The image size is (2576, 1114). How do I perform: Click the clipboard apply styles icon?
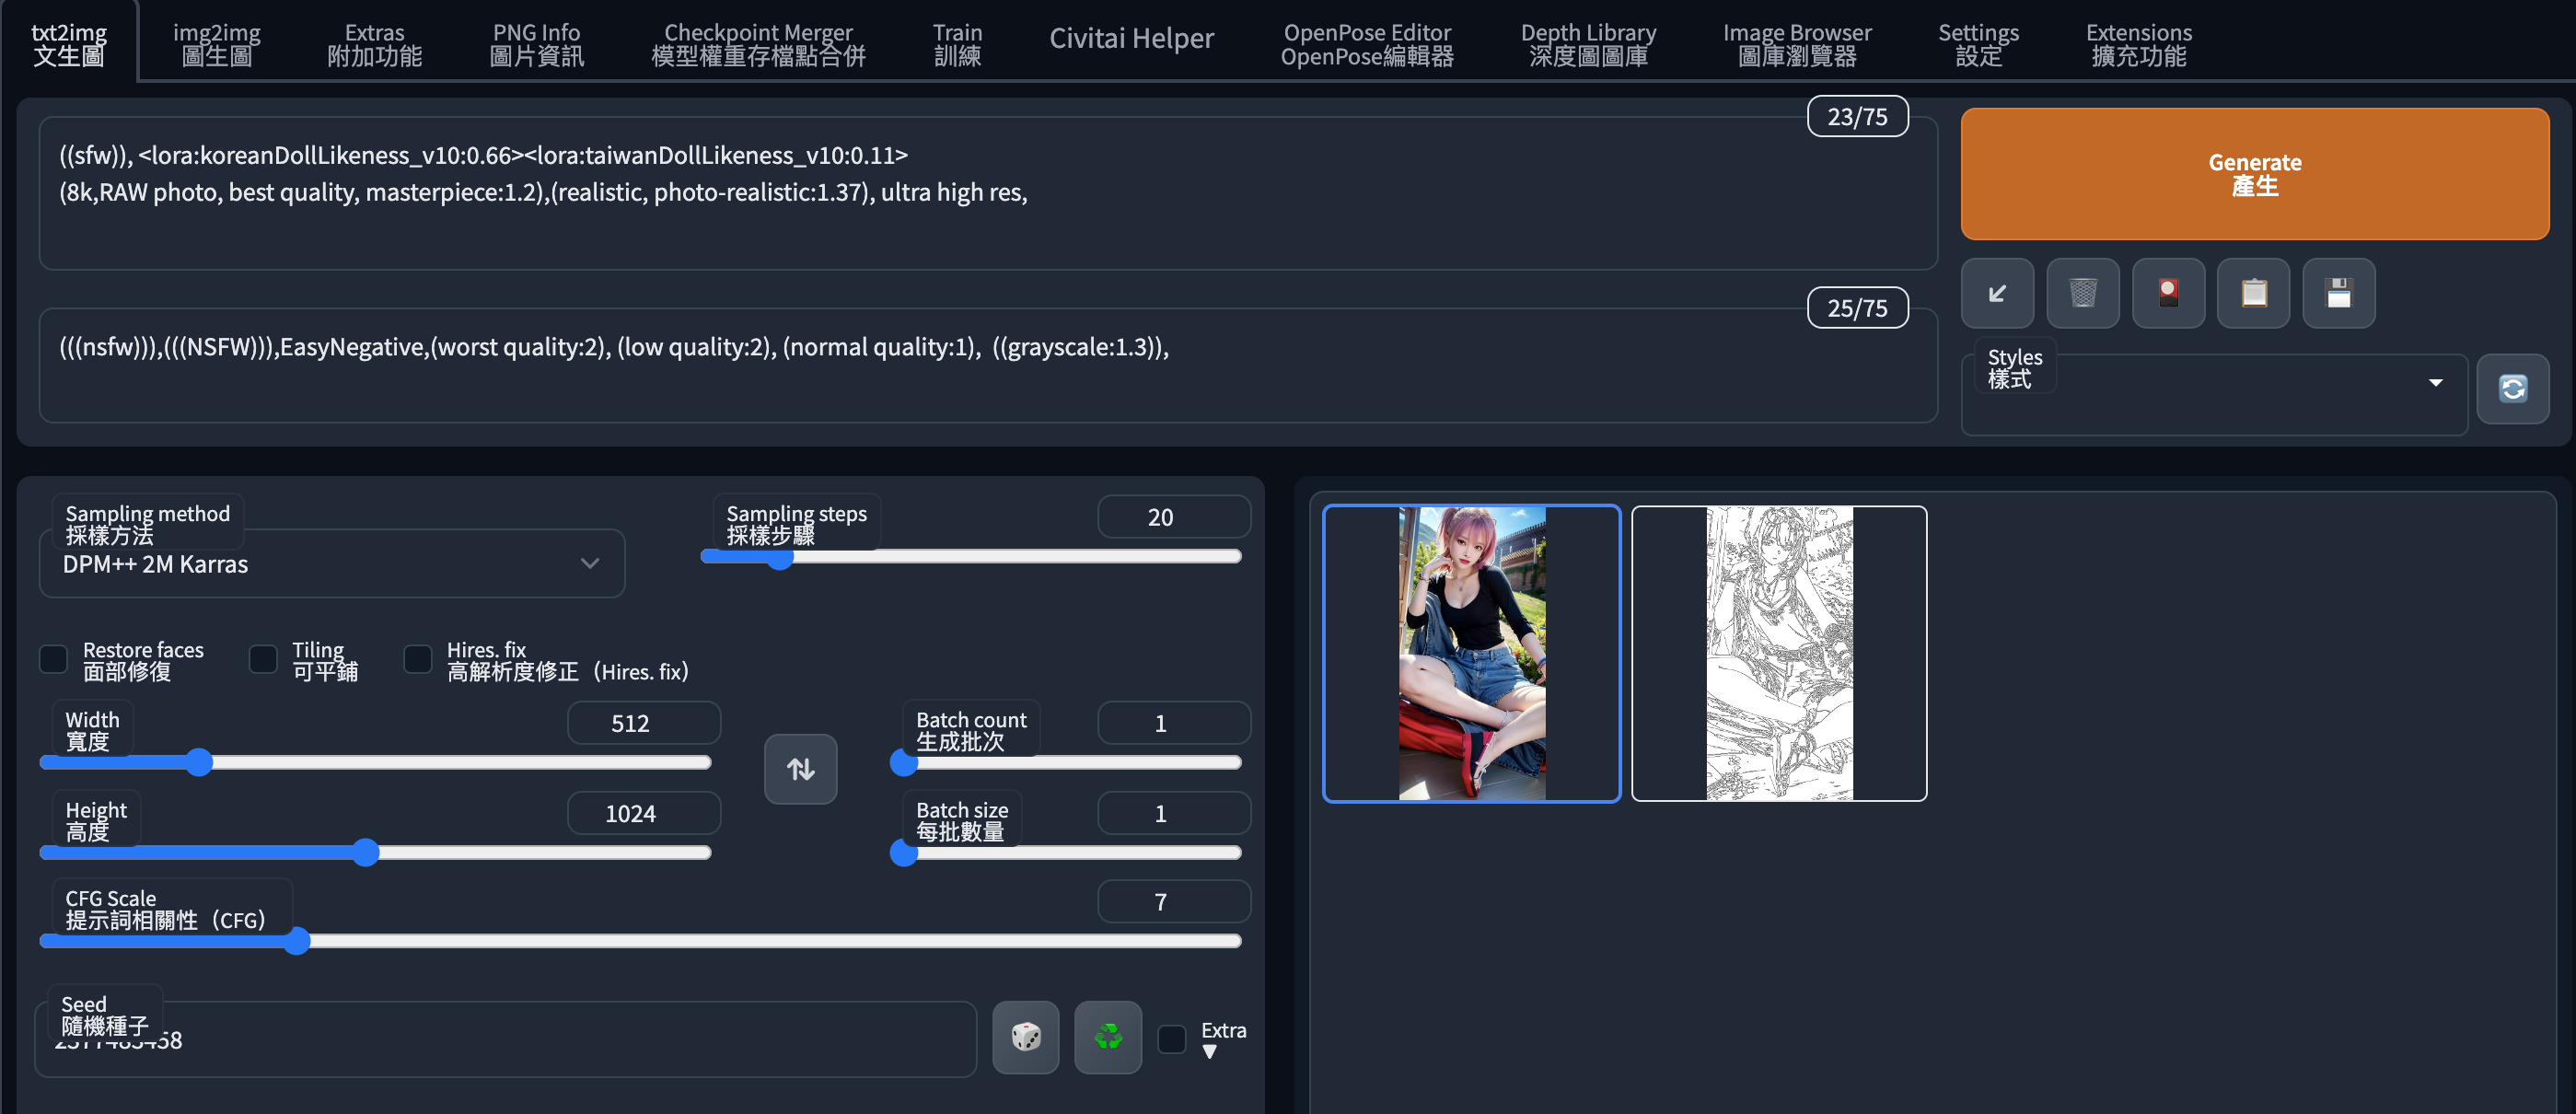tap(2253, 293)
